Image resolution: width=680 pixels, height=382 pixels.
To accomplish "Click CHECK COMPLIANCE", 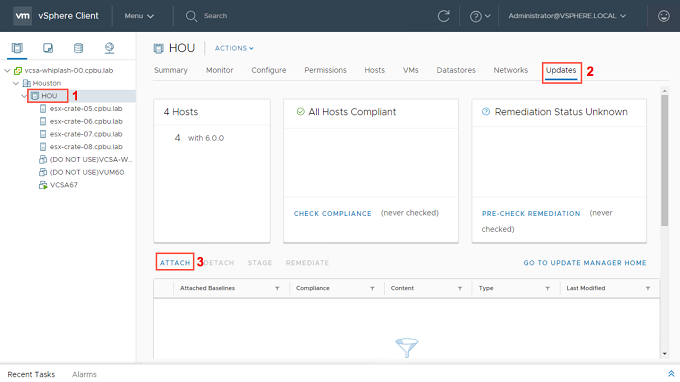I will pyautogui.click(x=333, y=213).
